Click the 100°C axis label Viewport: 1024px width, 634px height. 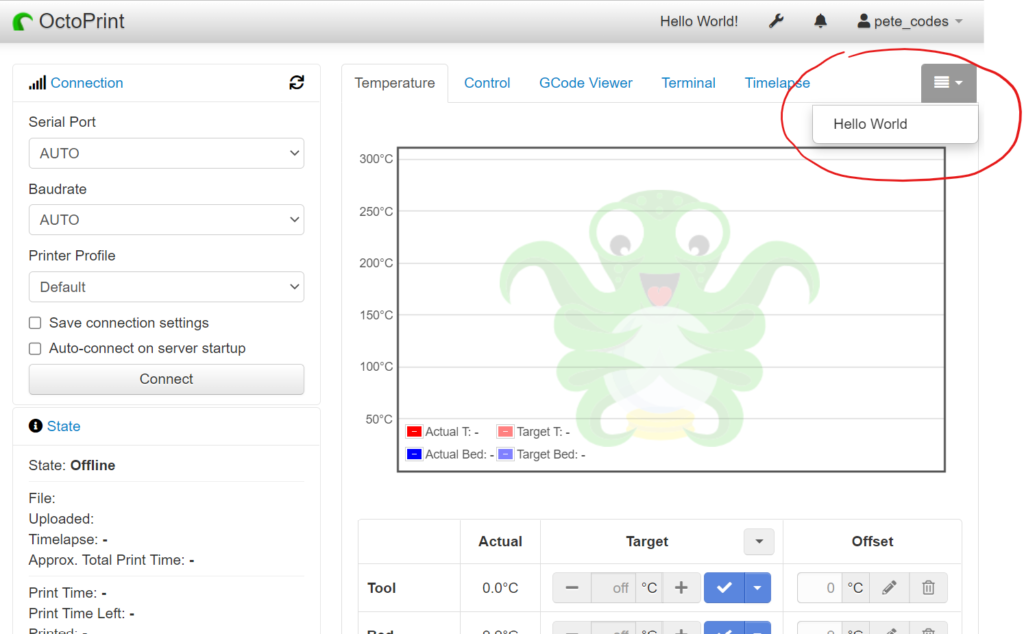(376, 367)
